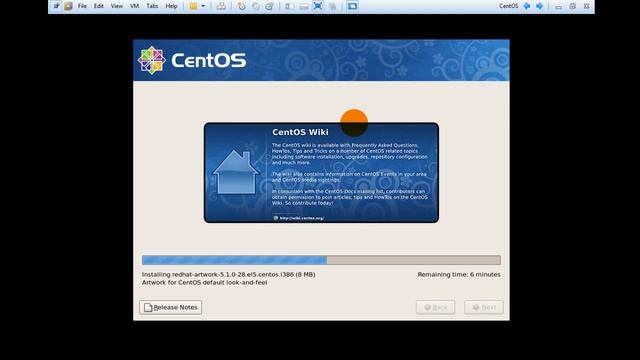
Task: Open the Tabs menu
Action: pos(152,6)
